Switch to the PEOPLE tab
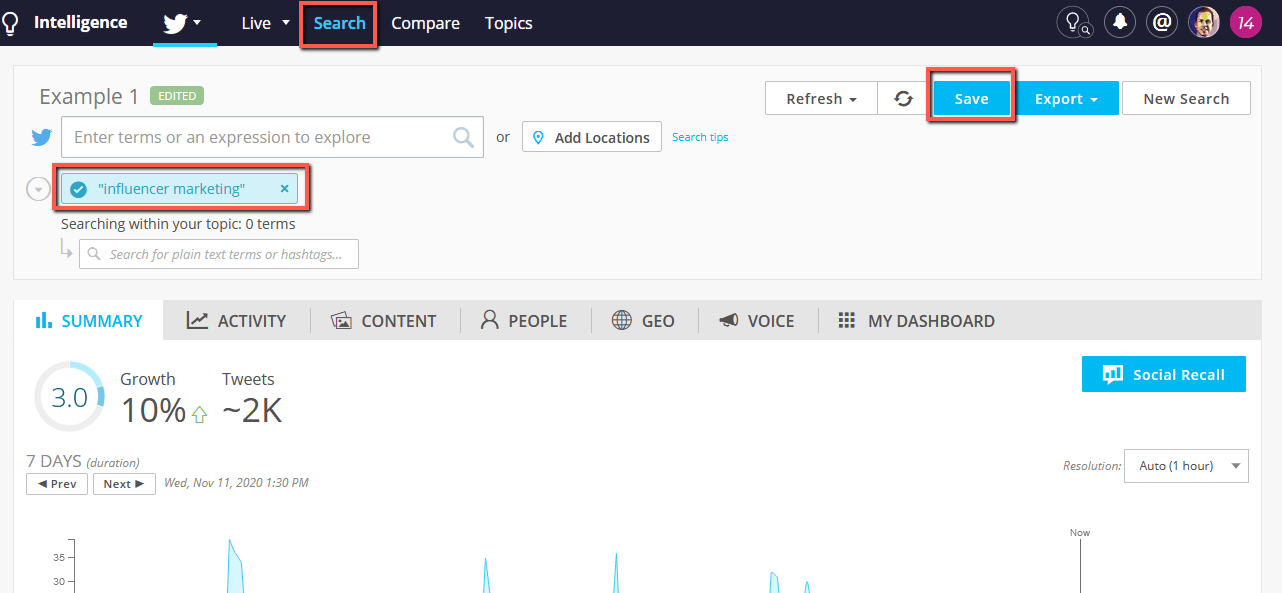 coord(524,321)
